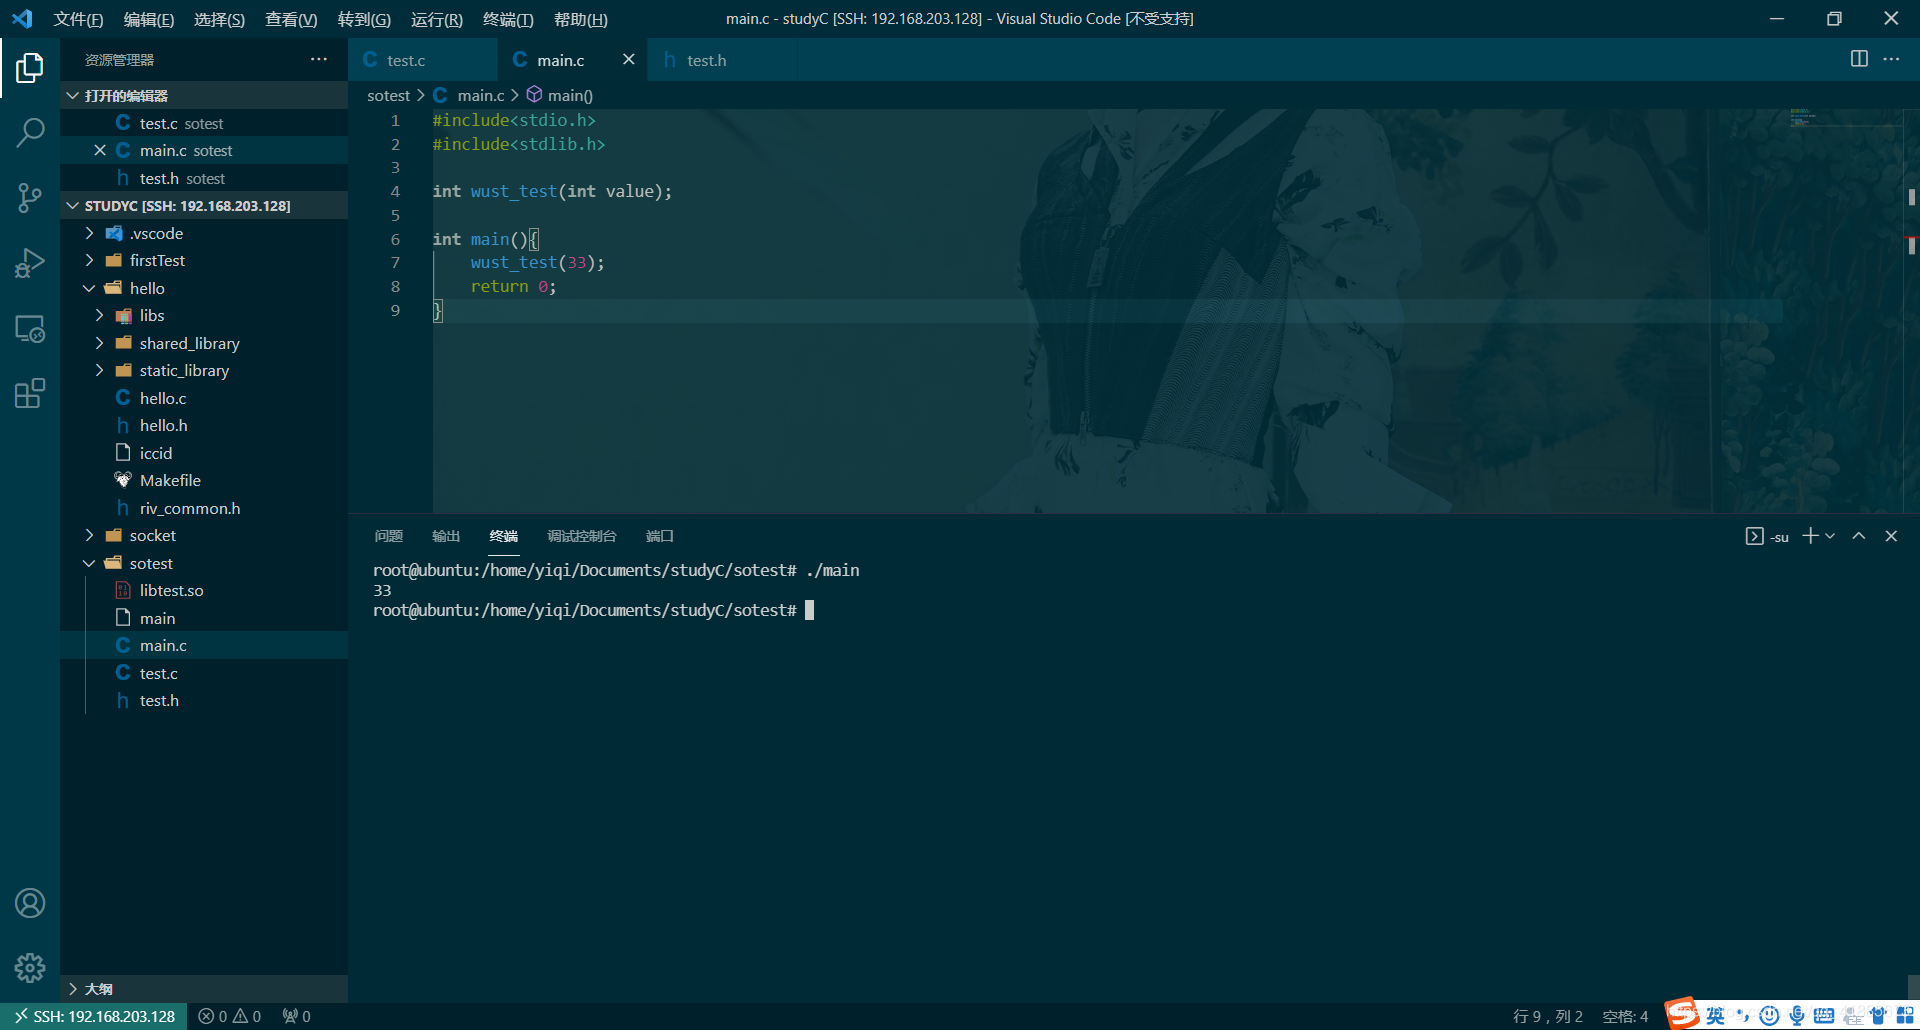Click SSH remote indicator in status bar
The image size is (1920, 1030).
[x=94, y=1016]
